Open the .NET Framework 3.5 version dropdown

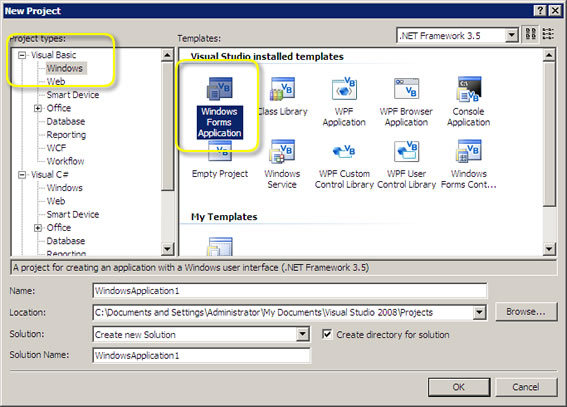click(x=511, y=35)
